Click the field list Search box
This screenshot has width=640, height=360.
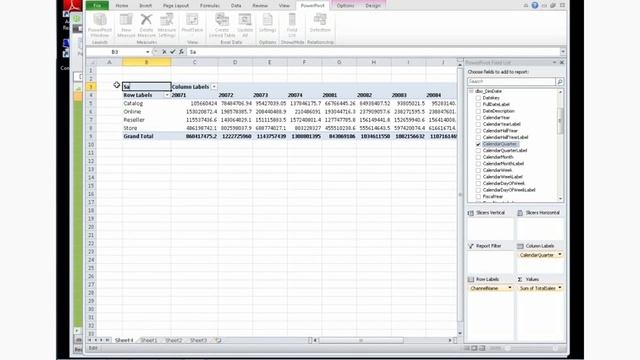[511, 82]
